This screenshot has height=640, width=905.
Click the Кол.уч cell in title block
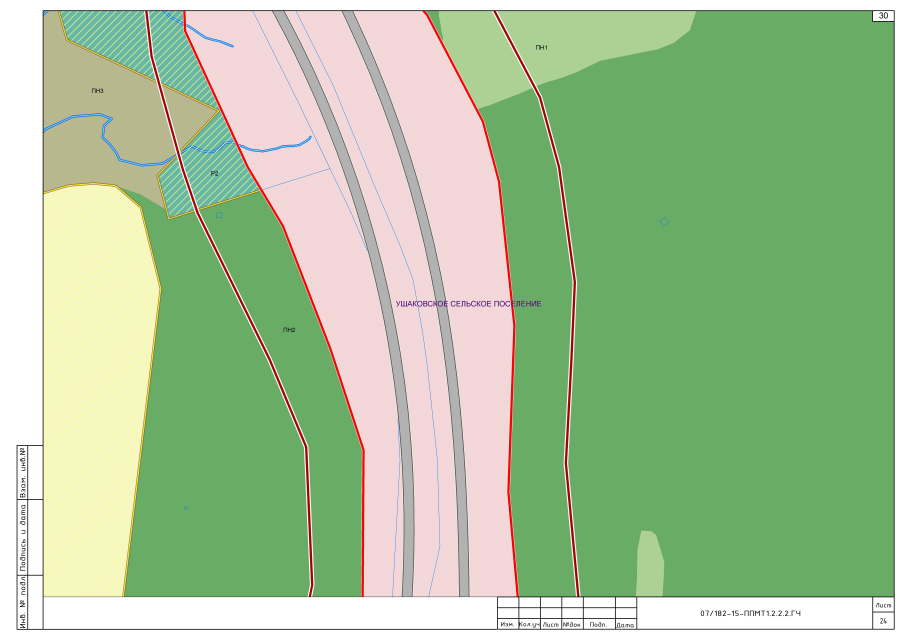[x=529, y=625]
